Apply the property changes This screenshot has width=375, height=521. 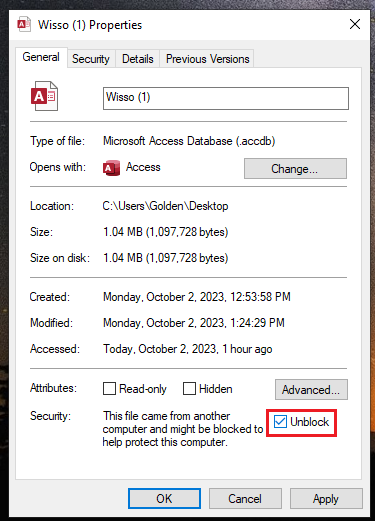point(326,499)
